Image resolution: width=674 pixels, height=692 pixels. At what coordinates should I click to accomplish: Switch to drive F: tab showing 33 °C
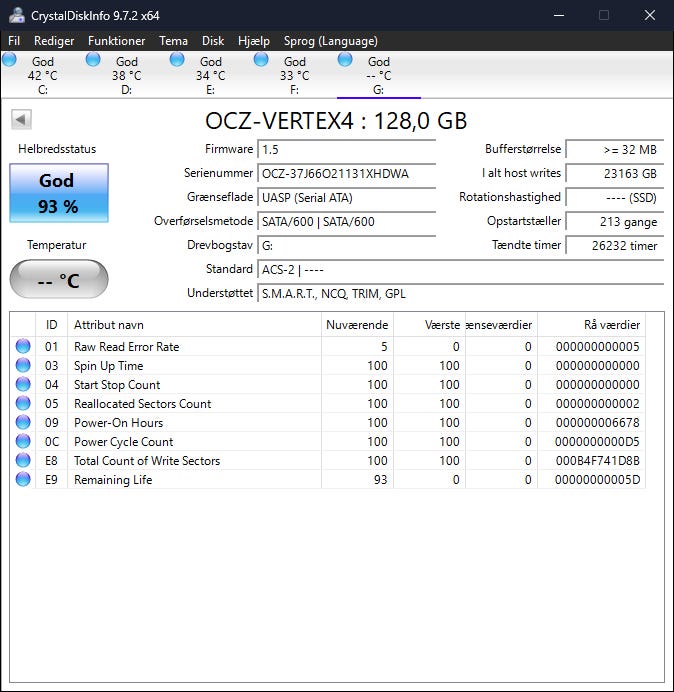294,75
